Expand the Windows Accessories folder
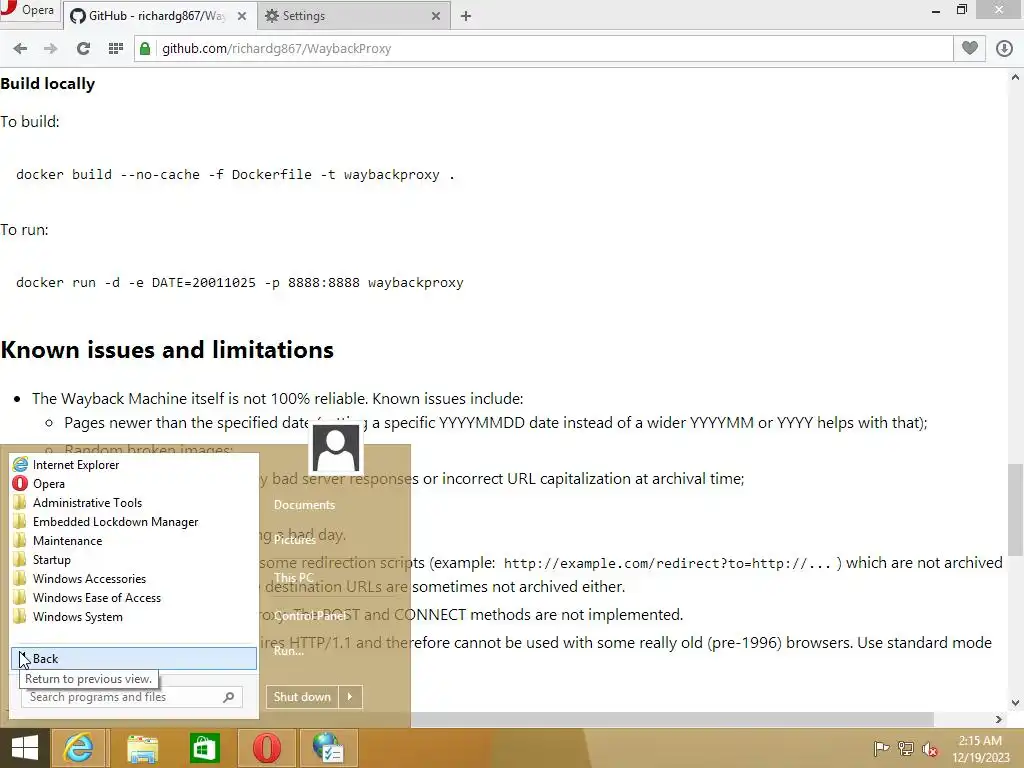1024x768 pixels. click(133, 578)
